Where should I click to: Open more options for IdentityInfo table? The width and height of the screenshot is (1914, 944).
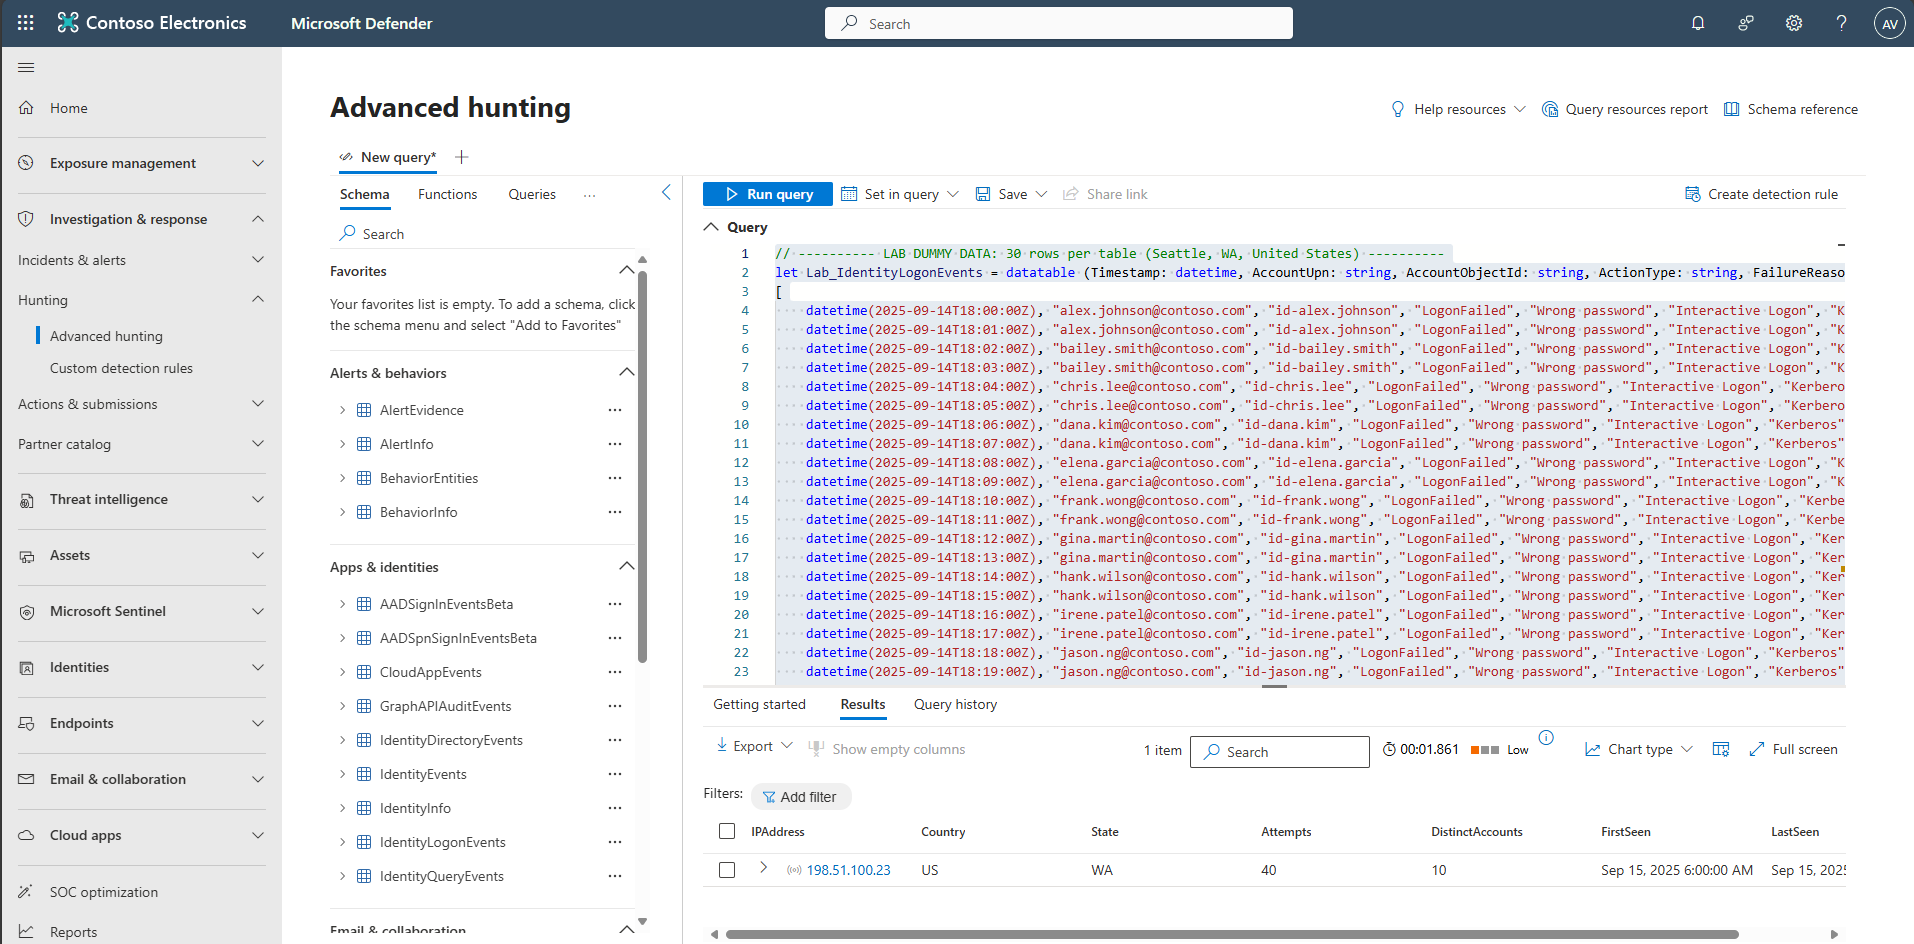(615, 808)
